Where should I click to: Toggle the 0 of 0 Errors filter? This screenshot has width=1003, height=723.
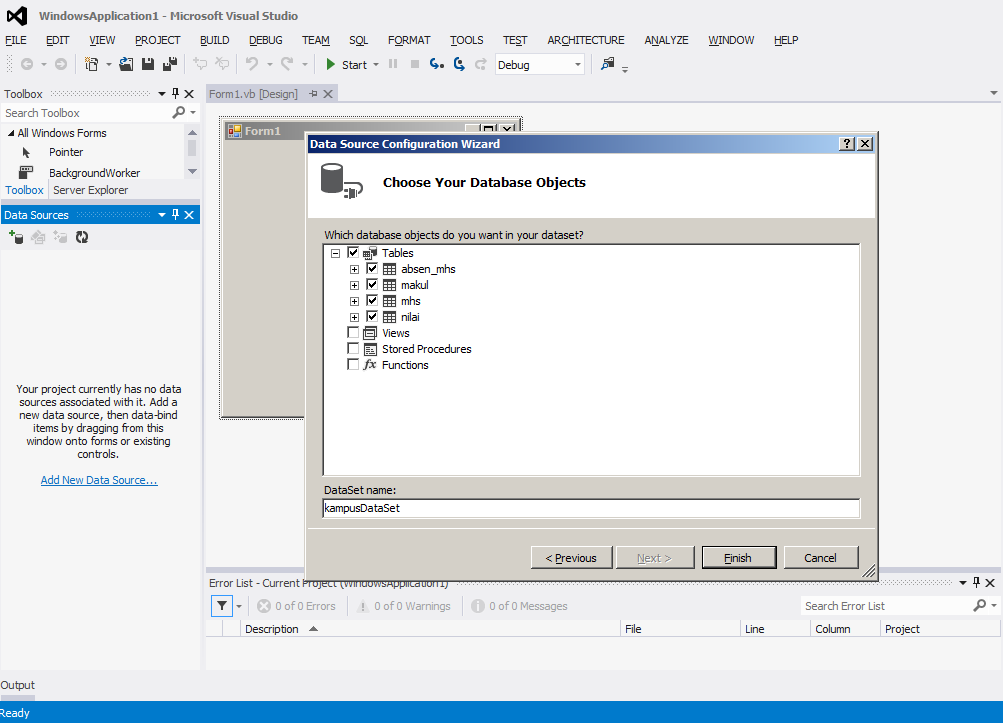click(x=297, y=606)
